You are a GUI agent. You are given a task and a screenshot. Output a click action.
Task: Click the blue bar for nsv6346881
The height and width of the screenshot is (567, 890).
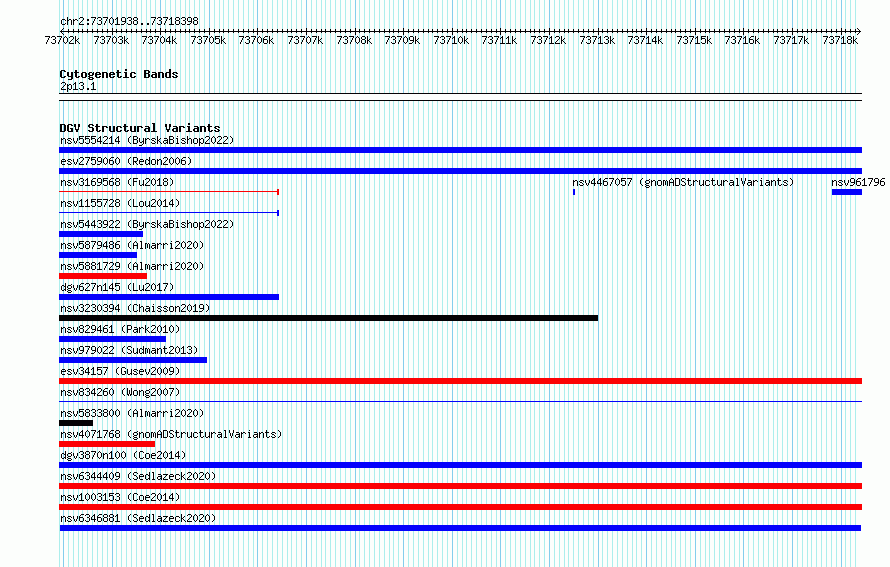pyautogui.click(x=460, y=528)
